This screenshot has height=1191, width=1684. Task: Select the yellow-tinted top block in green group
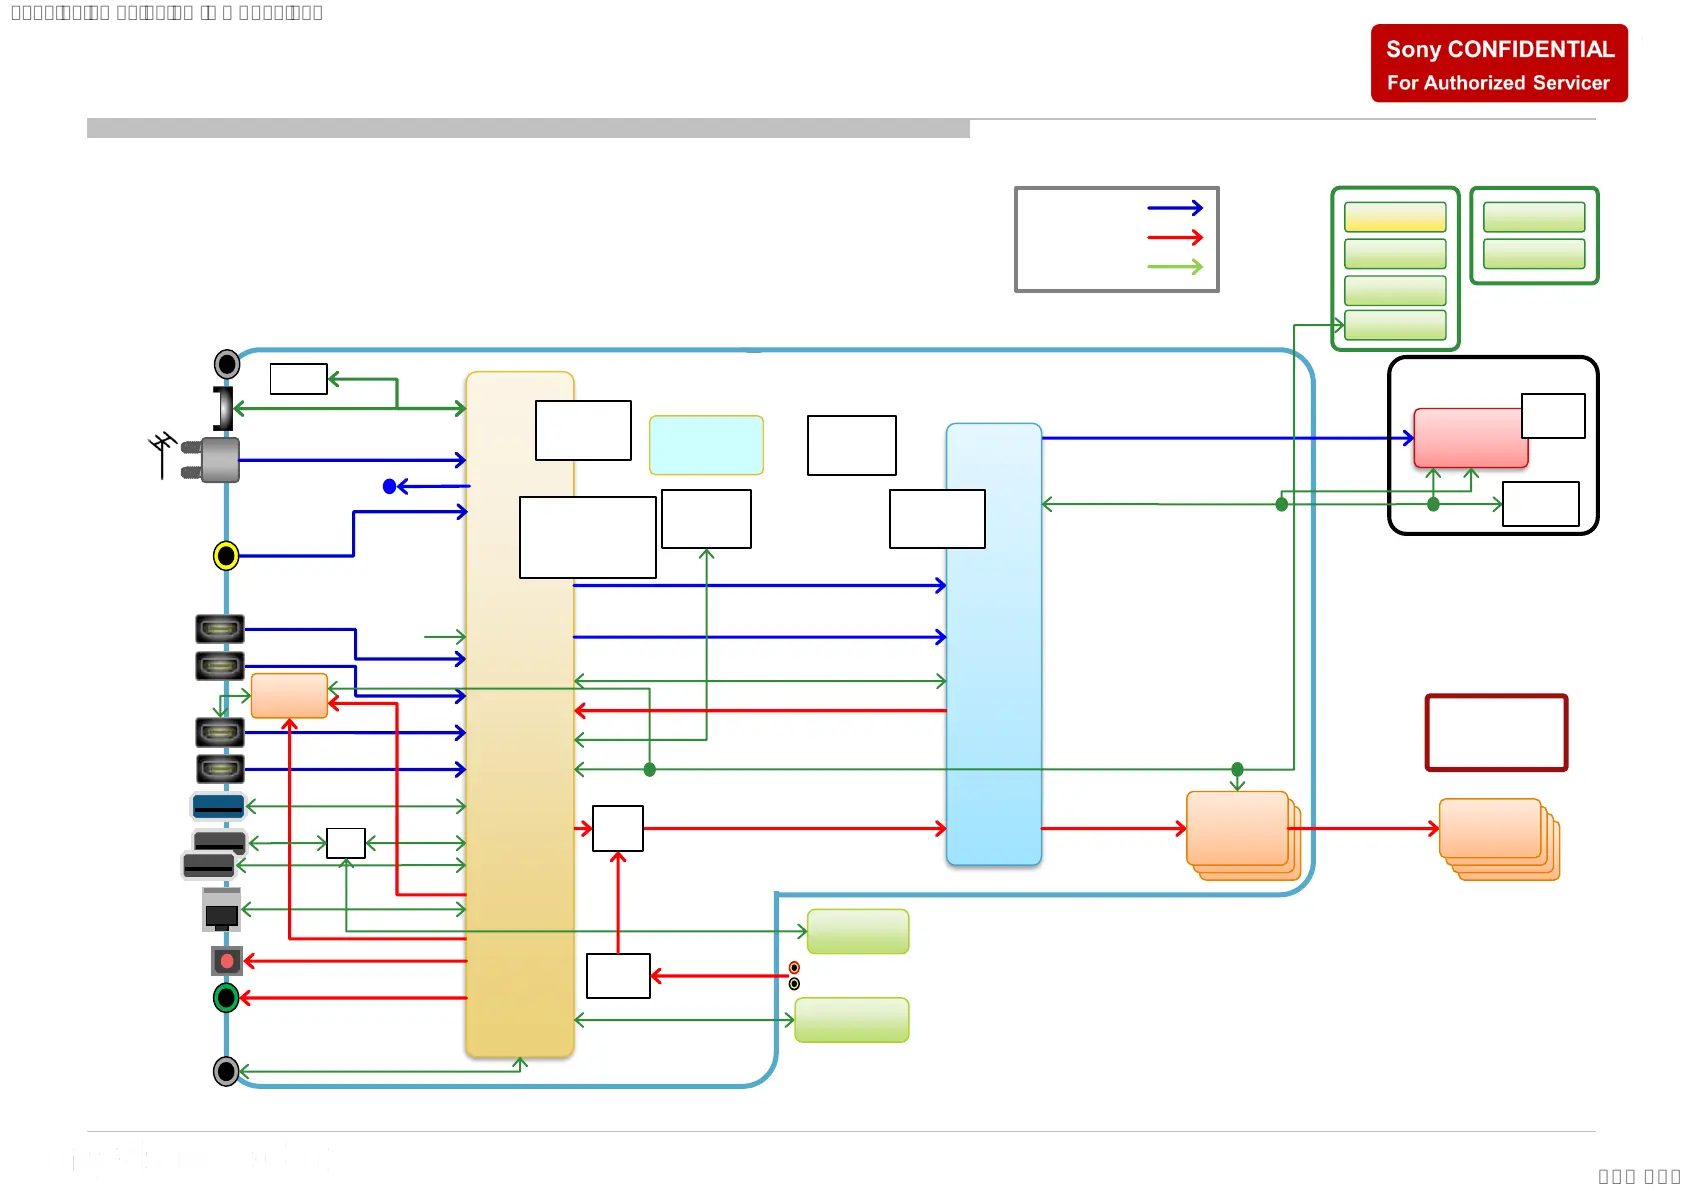[x=1395, y=217]
